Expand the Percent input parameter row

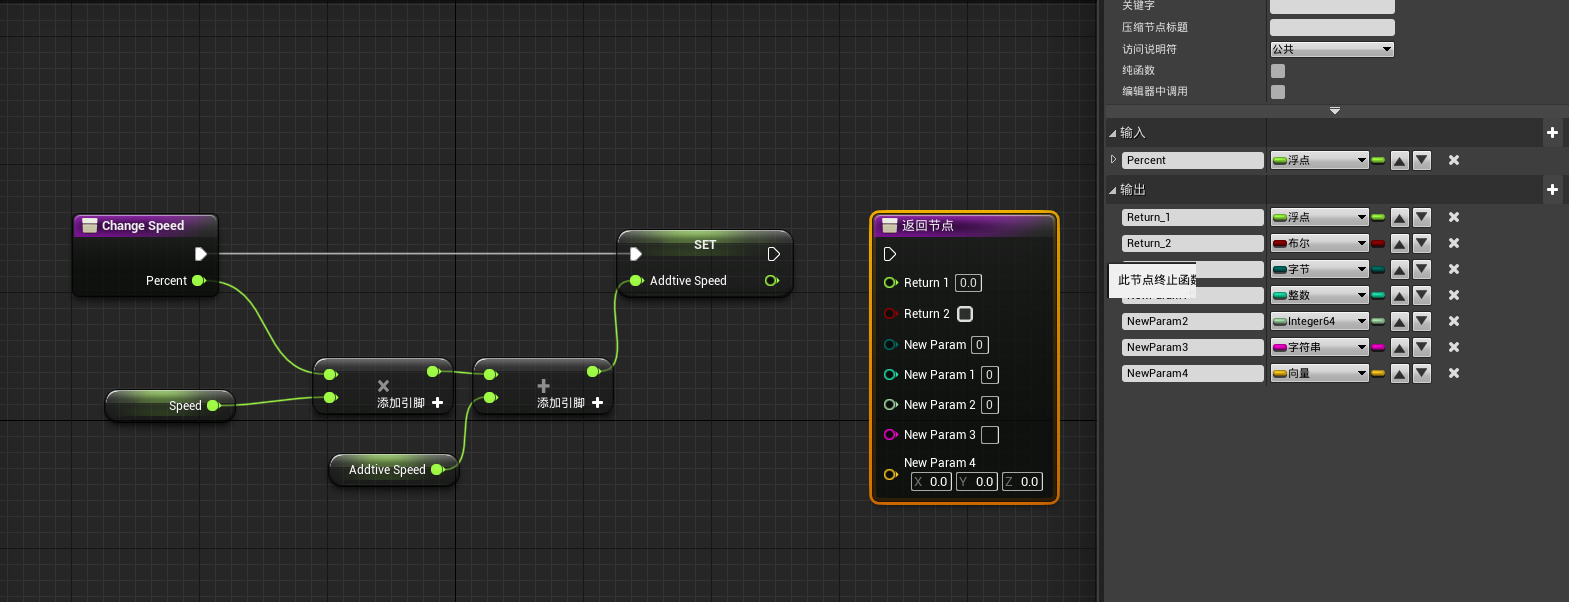(1113, 160)
